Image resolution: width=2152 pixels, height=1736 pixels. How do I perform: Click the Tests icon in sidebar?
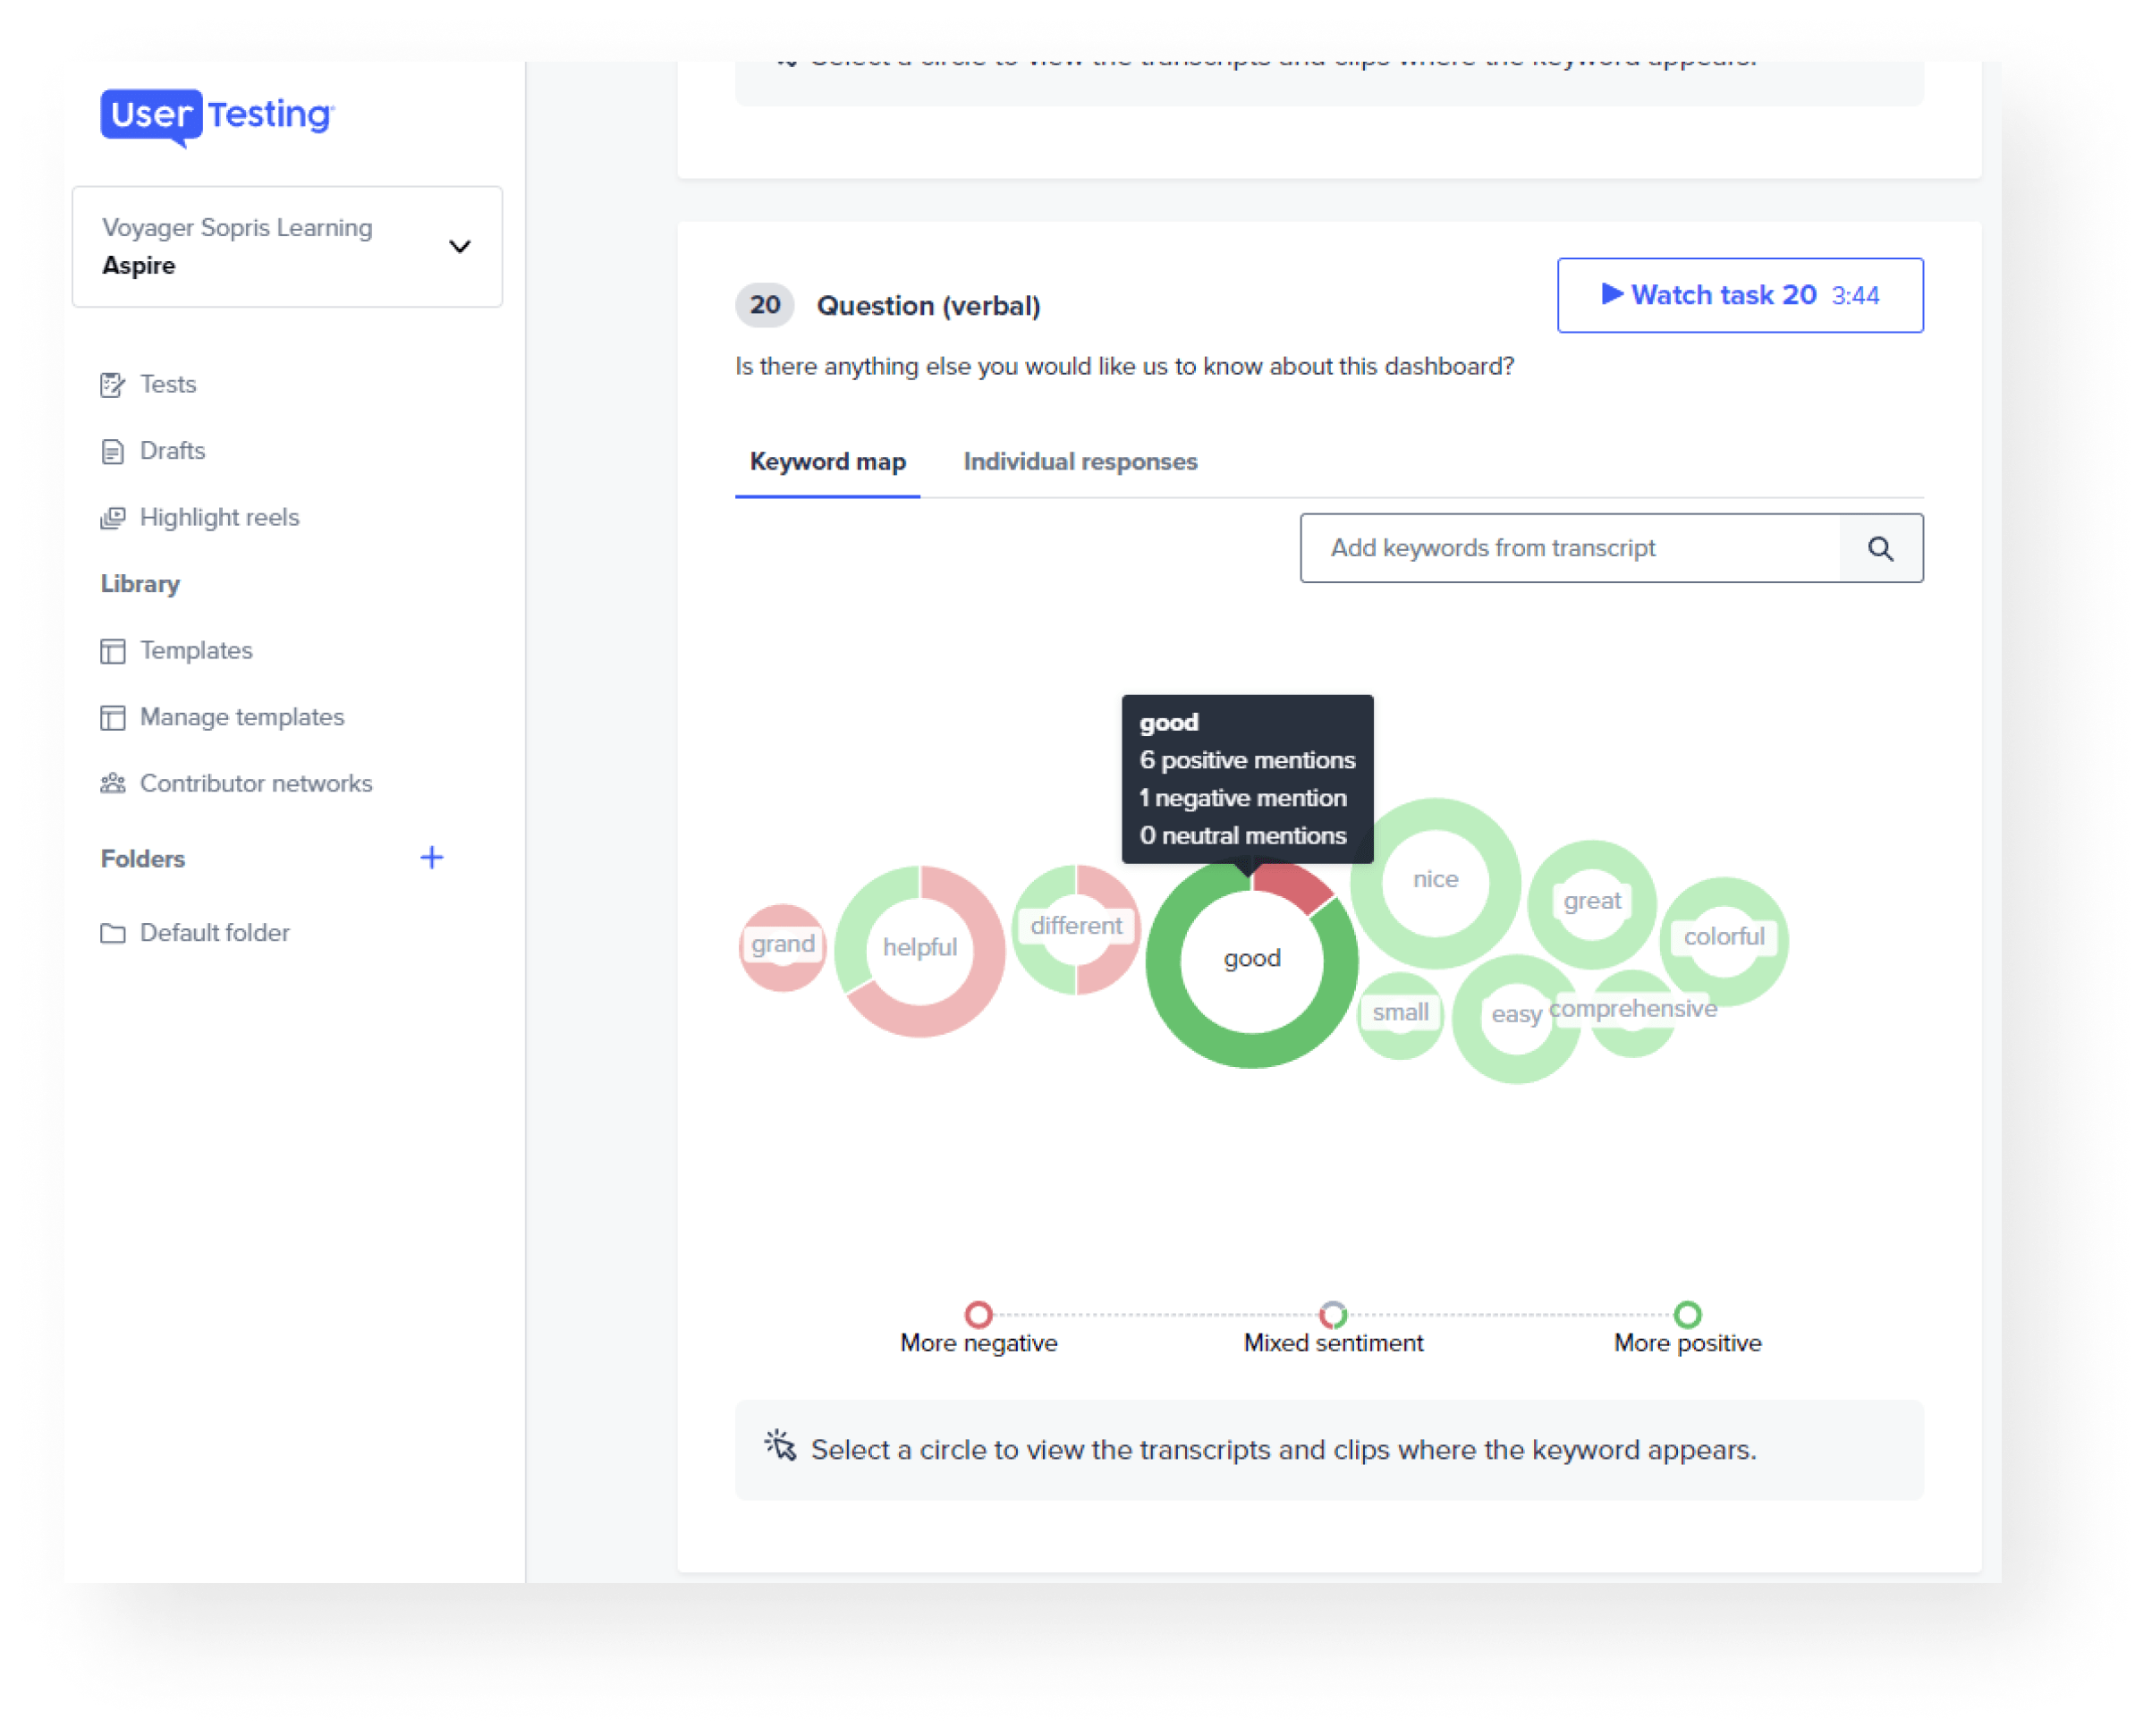coord(112,383)
